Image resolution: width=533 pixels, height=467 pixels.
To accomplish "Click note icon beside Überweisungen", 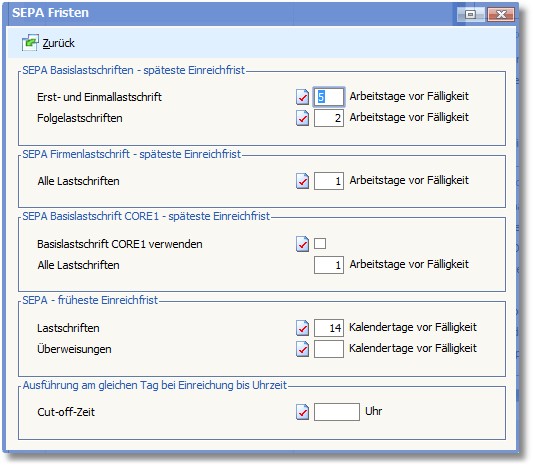I will pos(302,349).
